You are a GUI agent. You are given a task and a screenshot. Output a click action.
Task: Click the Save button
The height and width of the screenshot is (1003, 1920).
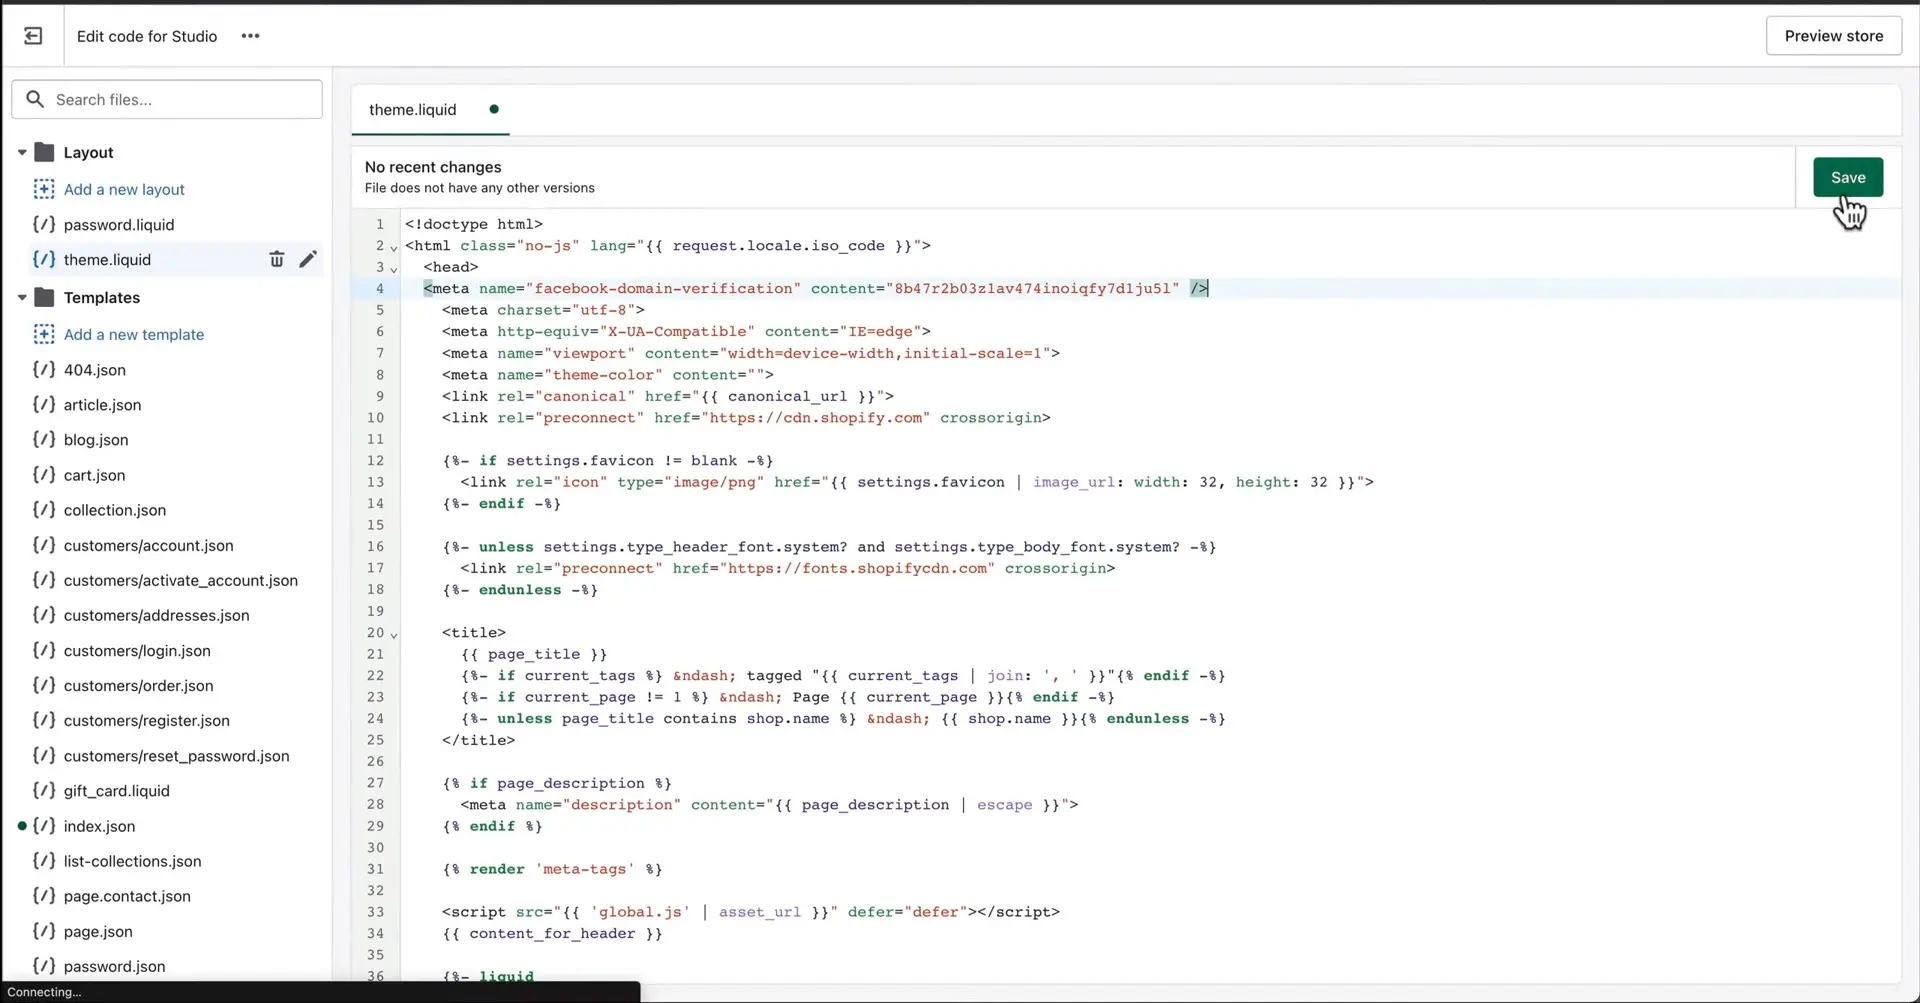(1847, 177)
